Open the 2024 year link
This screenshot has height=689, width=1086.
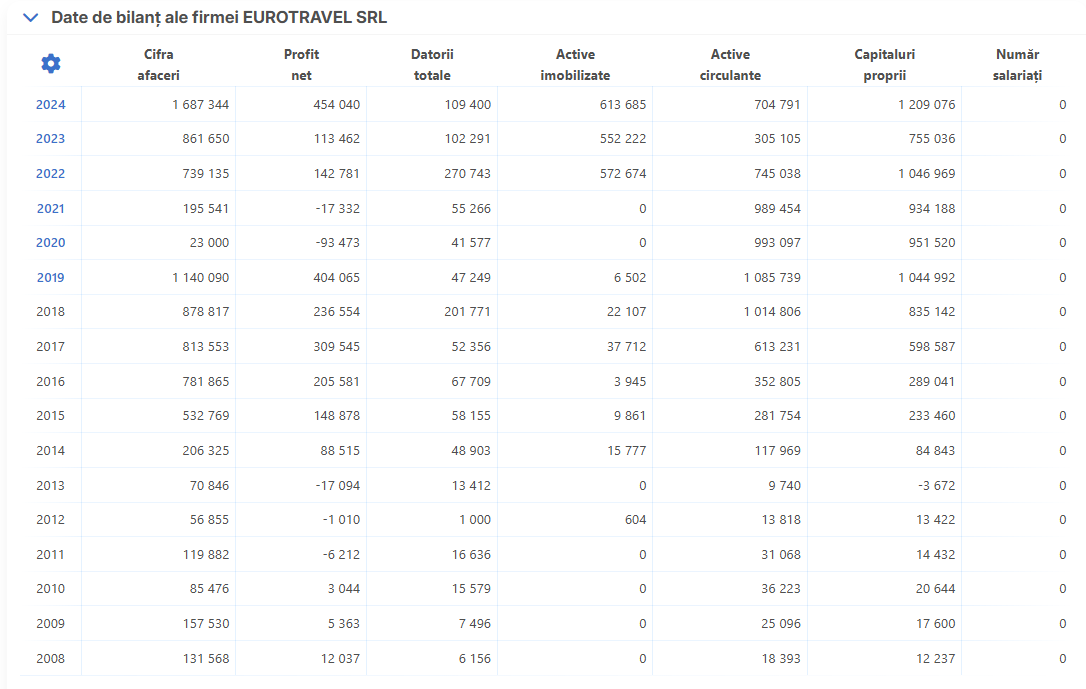pos(51,105)
